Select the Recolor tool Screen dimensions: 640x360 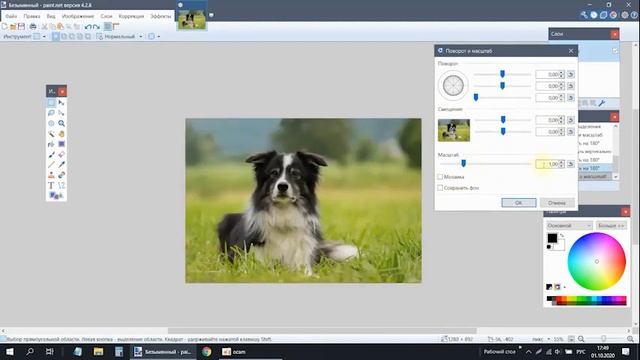coord(61,175)
